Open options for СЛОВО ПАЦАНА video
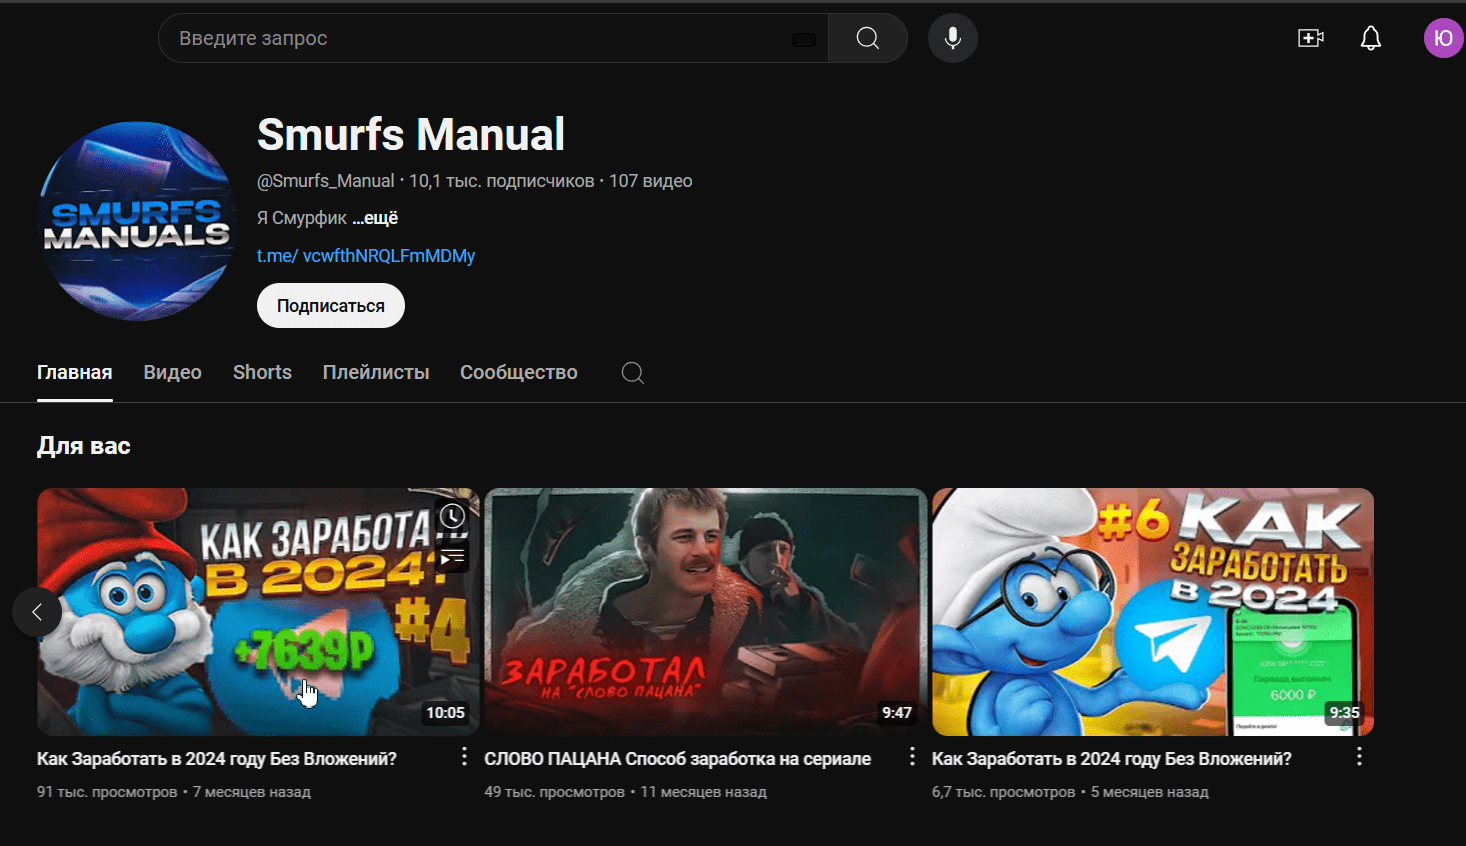The height and width of the screenshot is (846, 1466). click(912, 757)
